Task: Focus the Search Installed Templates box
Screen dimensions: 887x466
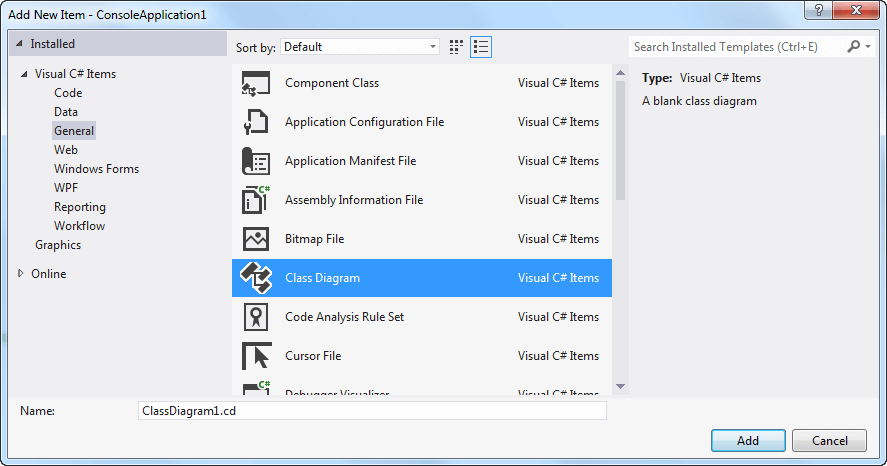Action: coord(737,47)
